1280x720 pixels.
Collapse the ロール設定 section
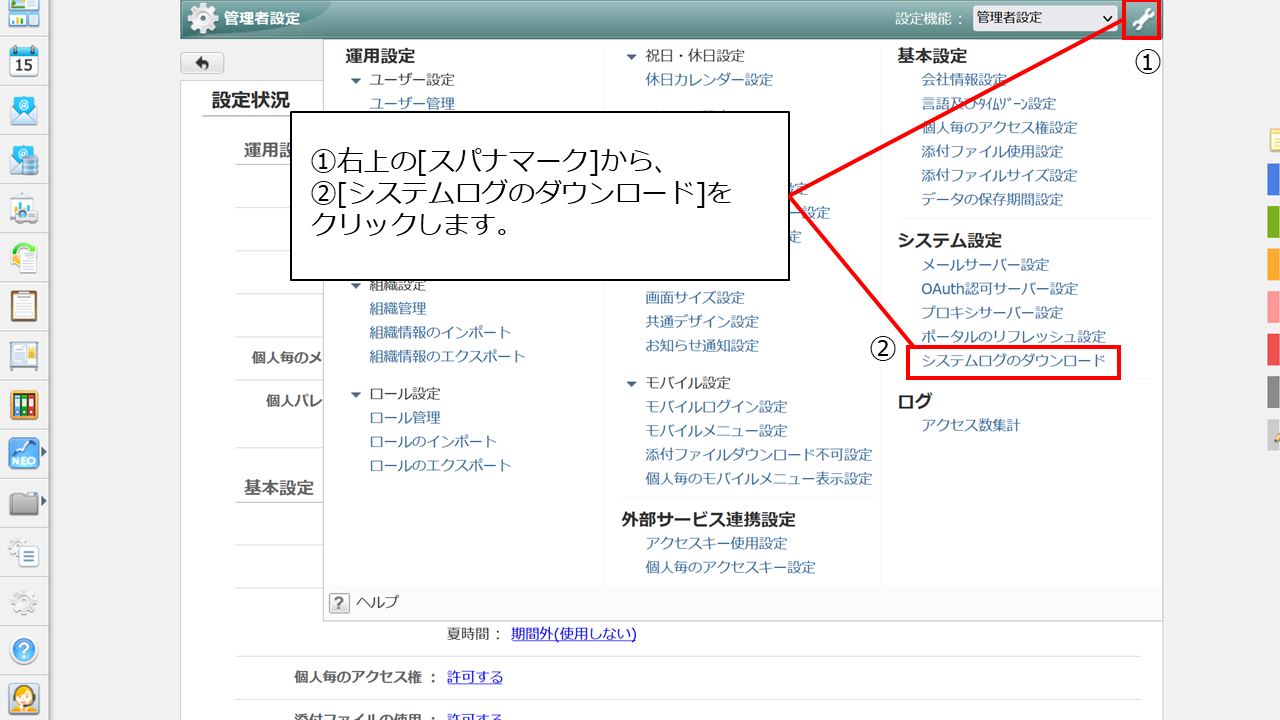(356, 394)
